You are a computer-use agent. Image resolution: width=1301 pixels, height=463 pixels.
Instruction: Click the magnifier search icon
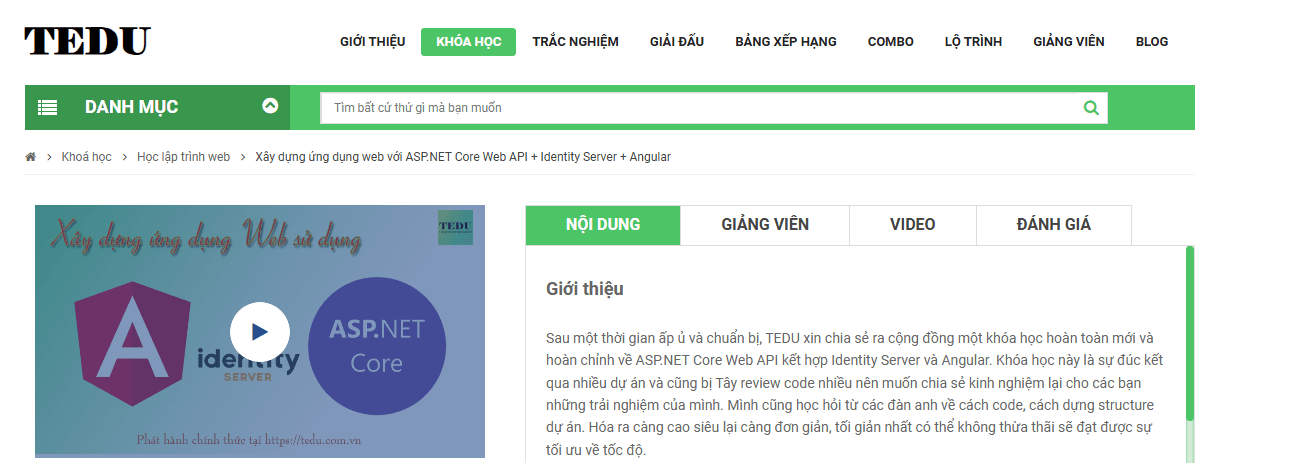[x=1091, y=108]
